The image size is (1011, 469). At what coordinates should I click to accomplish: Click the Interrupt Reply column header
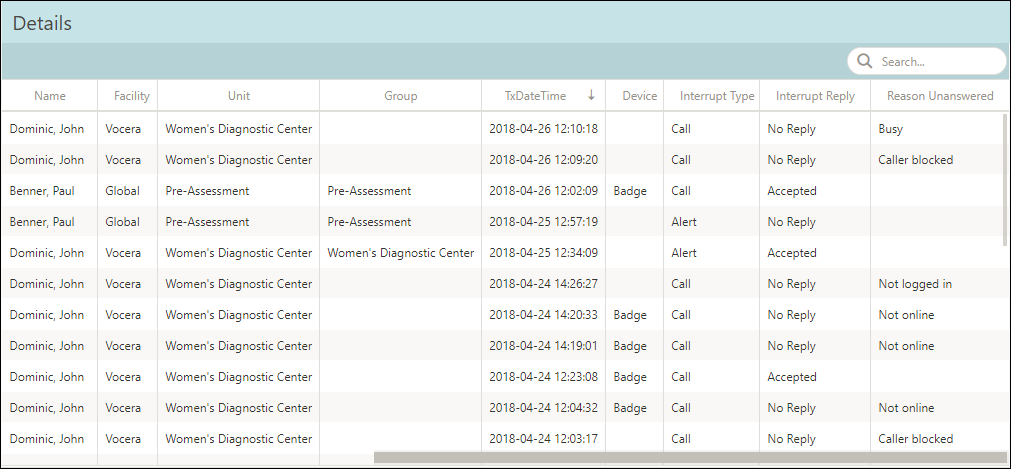815,95
